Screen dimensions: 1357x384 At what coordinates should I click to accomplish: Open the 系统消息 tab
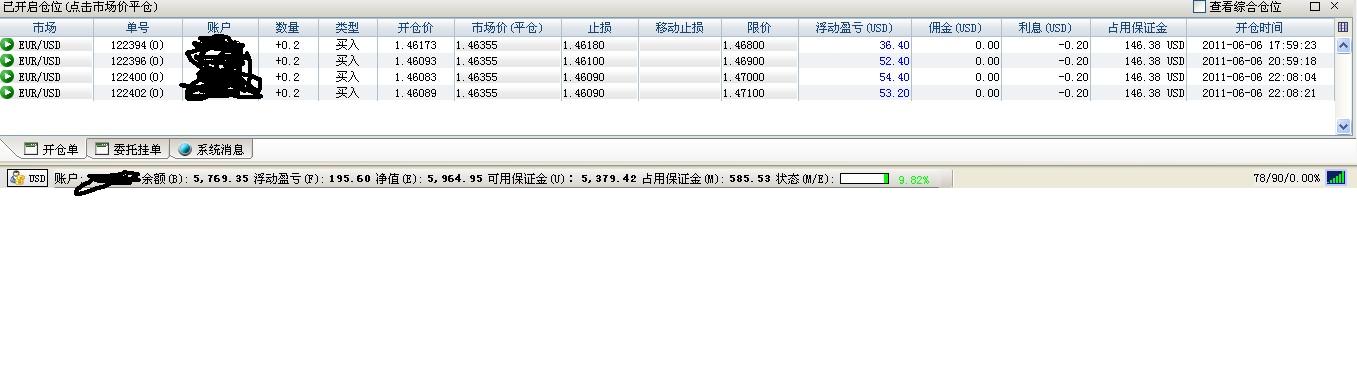coord(211,150)
